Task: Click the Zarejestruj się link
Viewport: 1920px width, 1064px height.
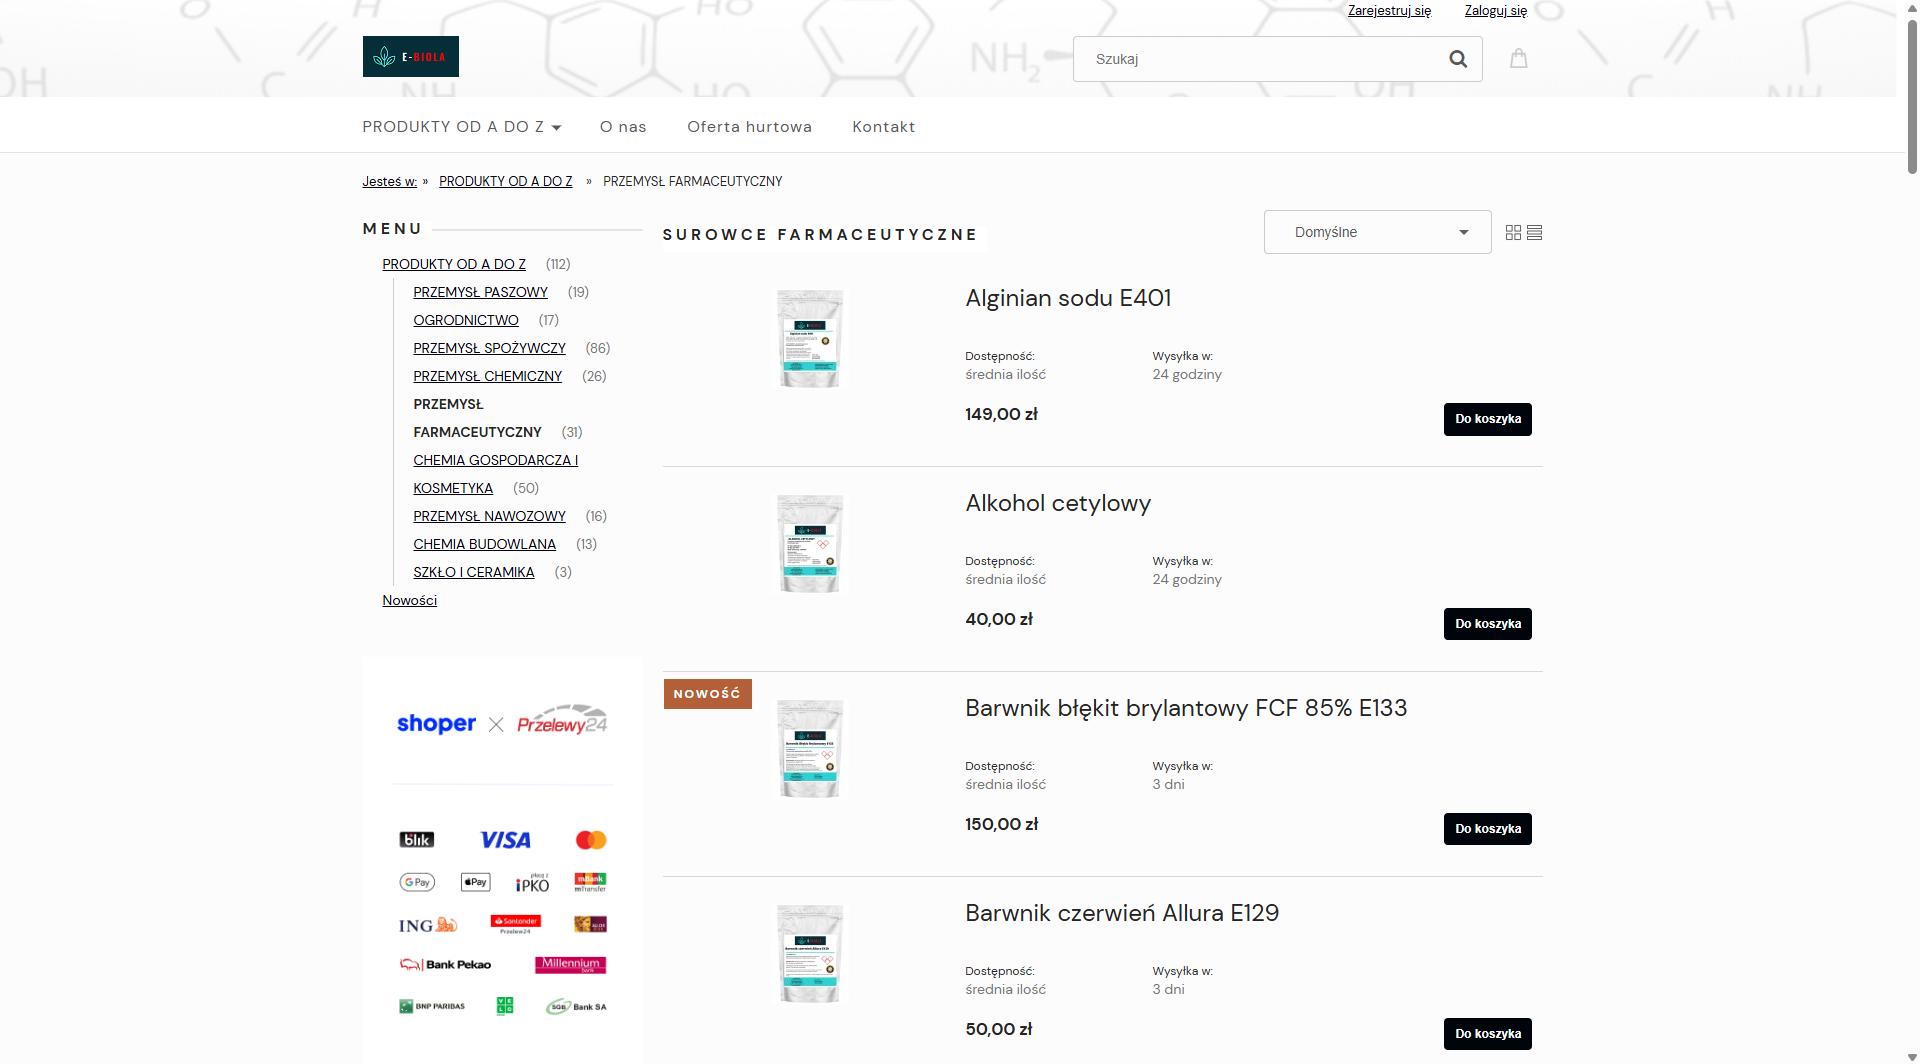Action: (x=1389, y=11)
